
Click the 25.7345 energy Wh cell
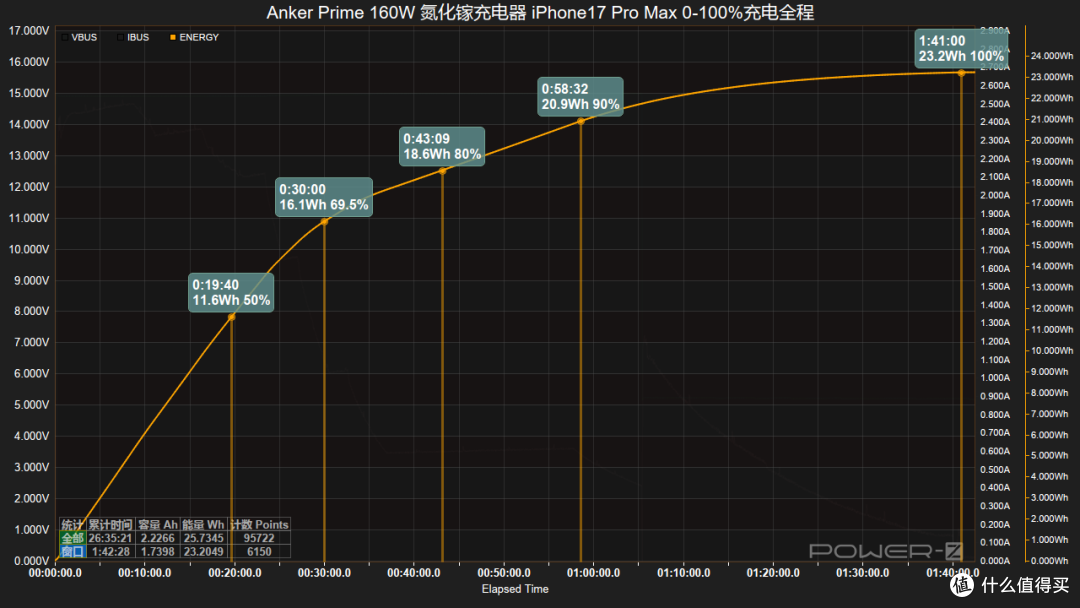203,538
